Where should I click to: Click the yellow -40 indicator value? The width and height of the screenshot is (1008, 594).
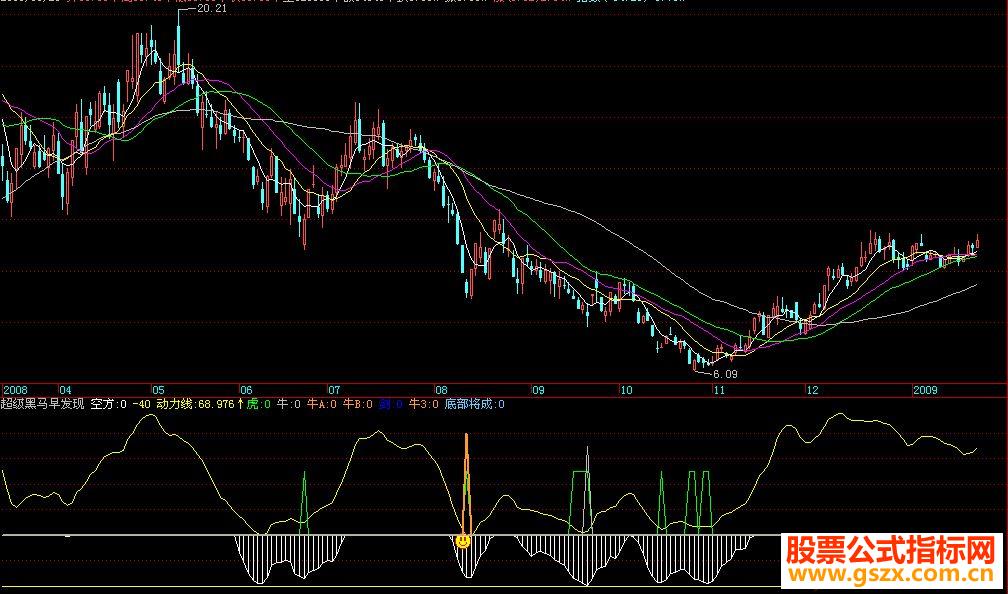coord(141,404)
